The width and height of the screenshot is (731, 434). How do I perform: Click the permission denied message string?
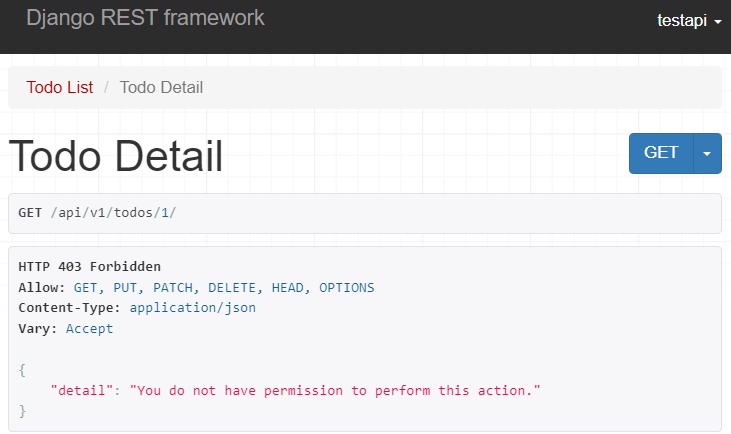point(335,390)
